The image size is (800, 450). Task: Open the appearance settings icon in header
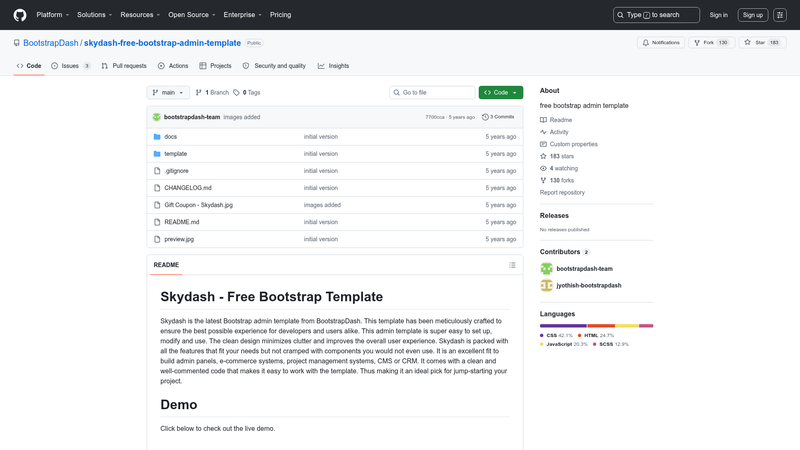pos(780,15)
